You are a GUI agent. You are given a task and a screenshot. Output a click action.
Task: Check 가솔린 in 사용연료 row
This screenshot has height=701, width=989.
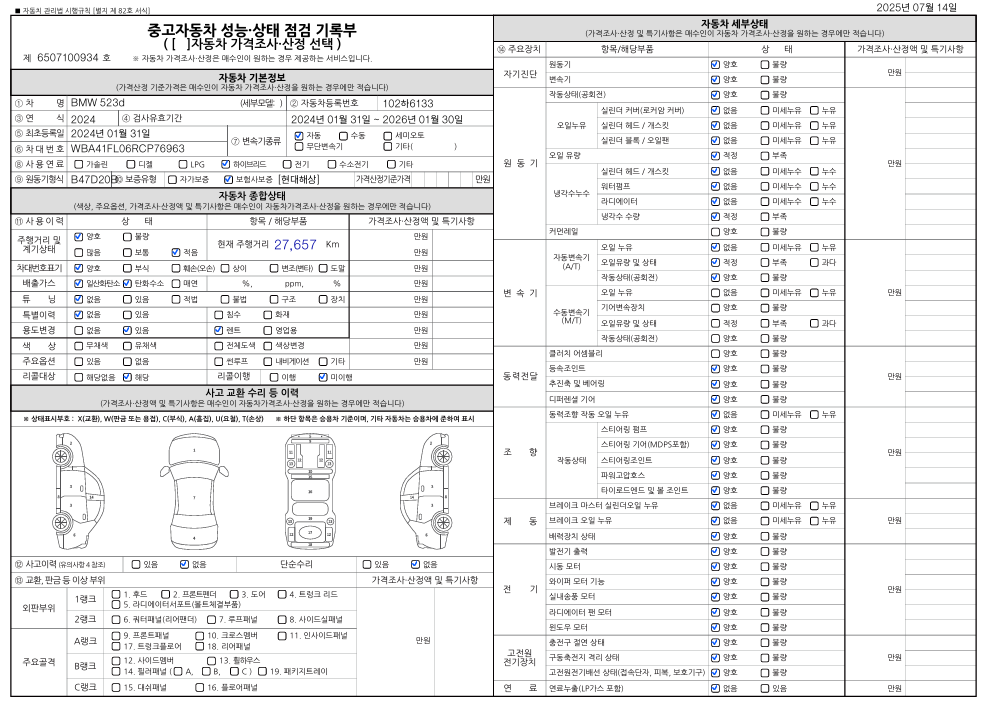coord(79,164)
